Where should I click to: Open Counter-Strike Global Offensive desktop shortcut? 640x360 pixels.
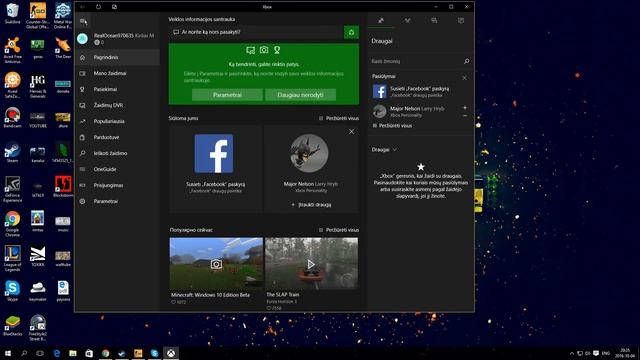coord(38,16)
